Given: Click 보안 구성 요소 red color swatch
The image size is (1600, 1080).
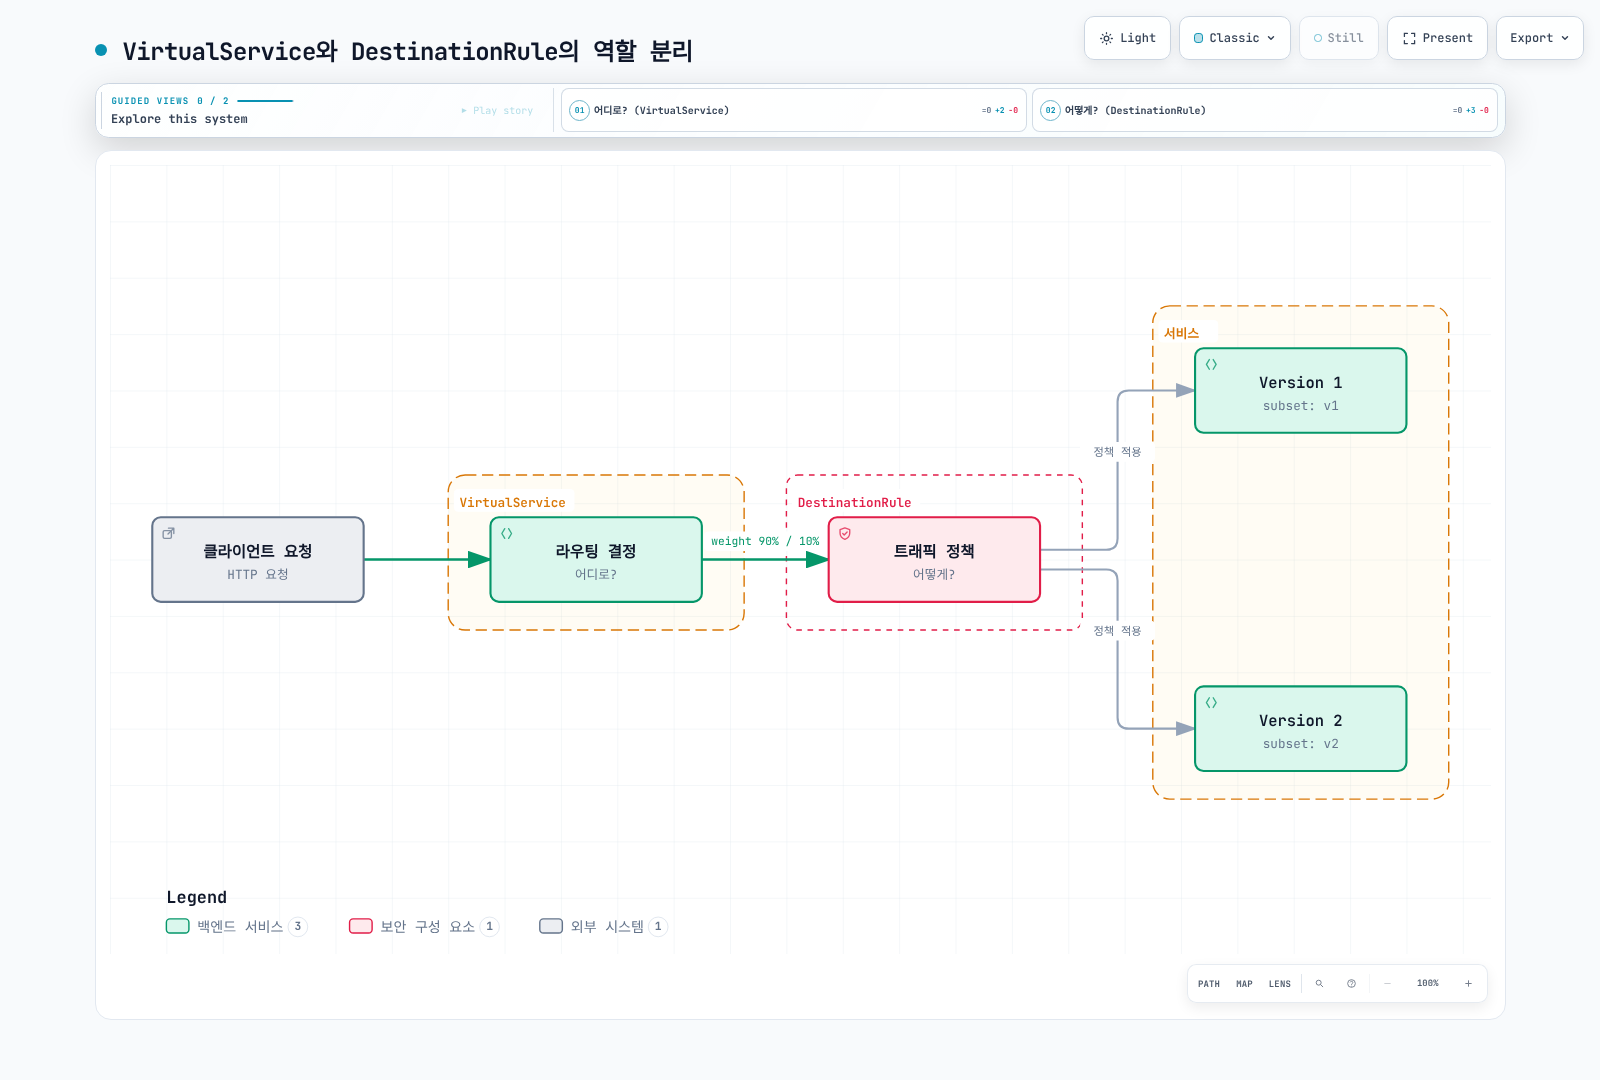Looking at the screenshot, I should 361,926.
